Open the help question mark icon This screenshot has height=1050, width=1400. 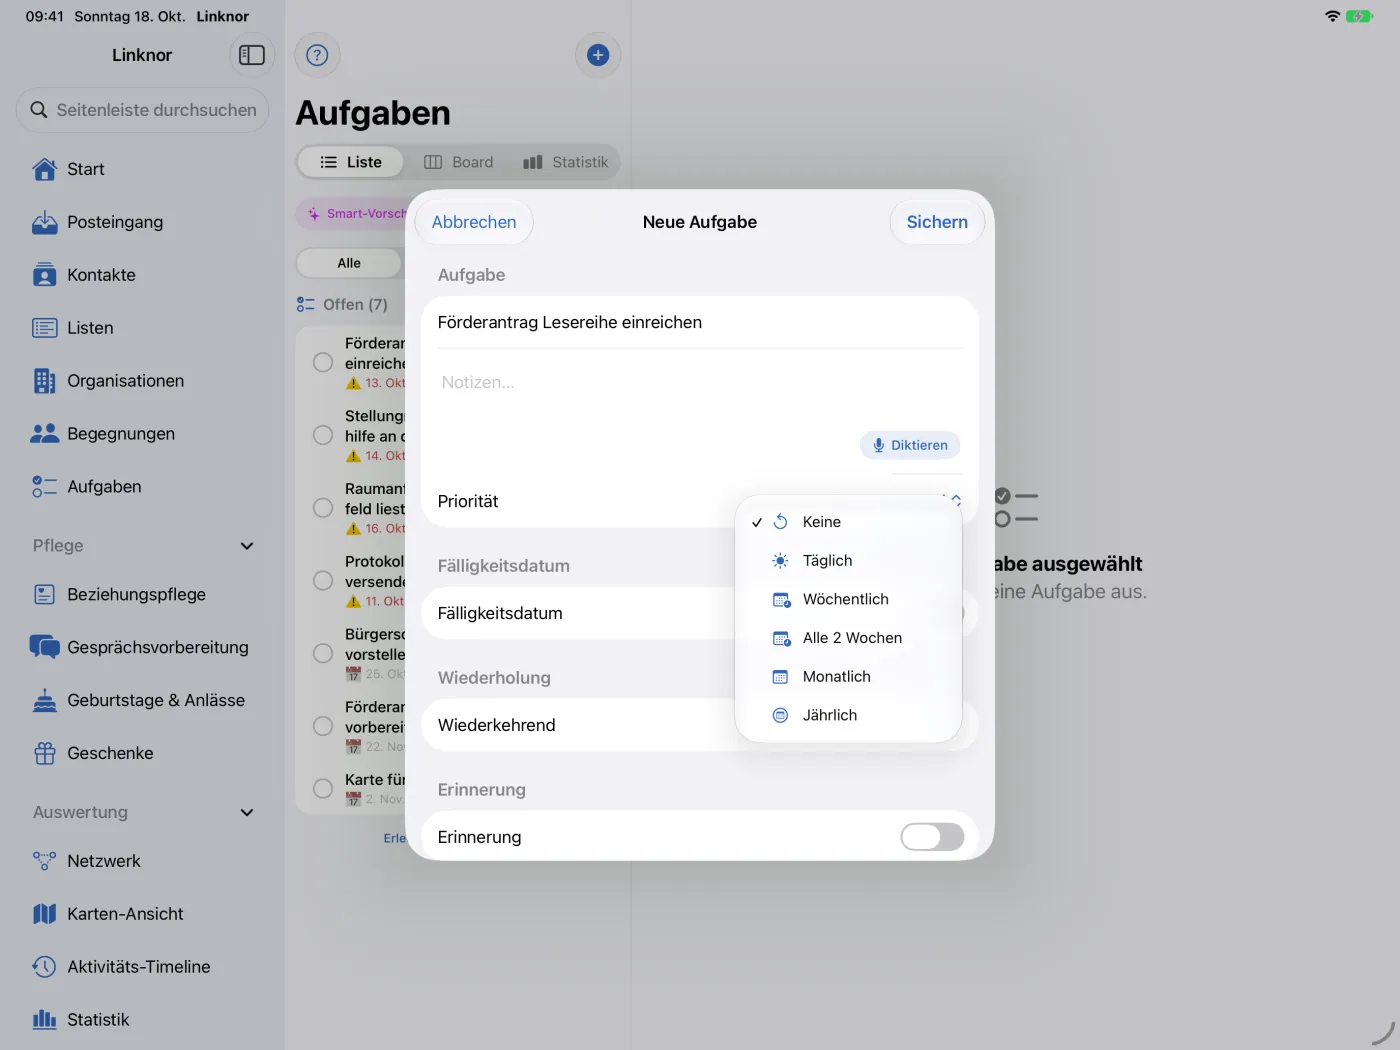click(317, 55)
